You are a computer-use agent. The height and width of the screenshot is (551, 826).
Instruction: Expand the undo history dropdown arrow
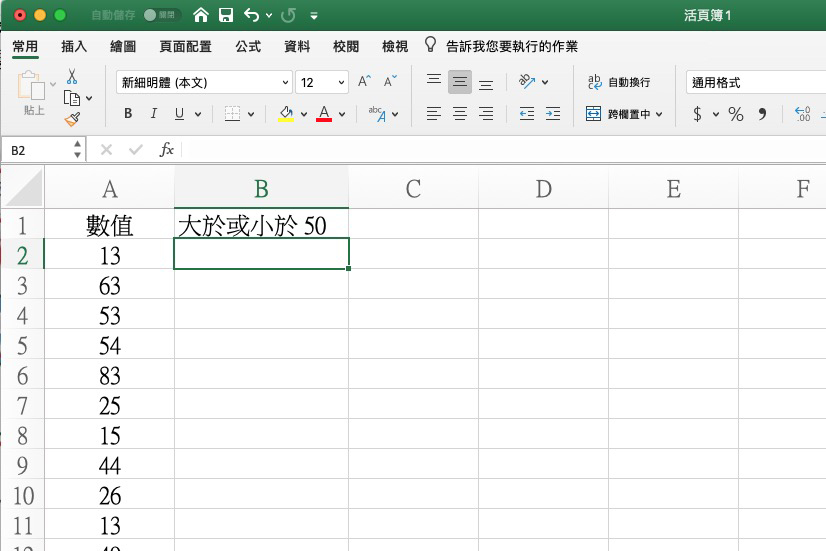click(269, 16)
